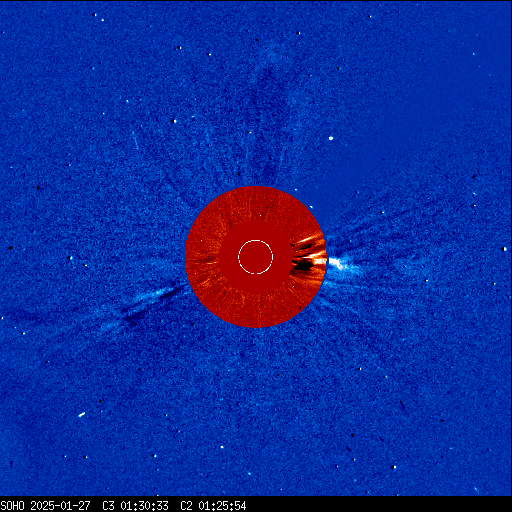The width and height of the screenshot is (512, 512).
Task: Click the brightest dot upper right of disk
Action: click(x=331, y=138)
